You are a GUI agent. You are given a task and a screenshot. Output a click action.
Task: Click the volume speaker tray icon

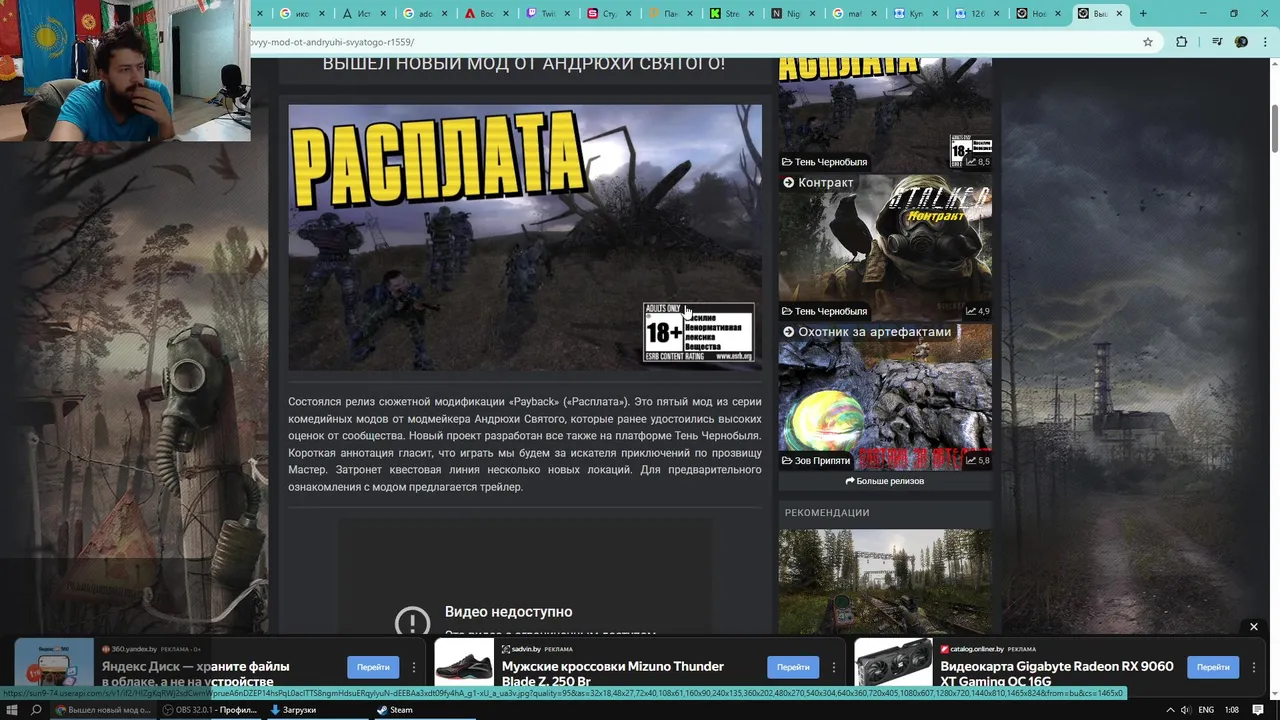1185,710
